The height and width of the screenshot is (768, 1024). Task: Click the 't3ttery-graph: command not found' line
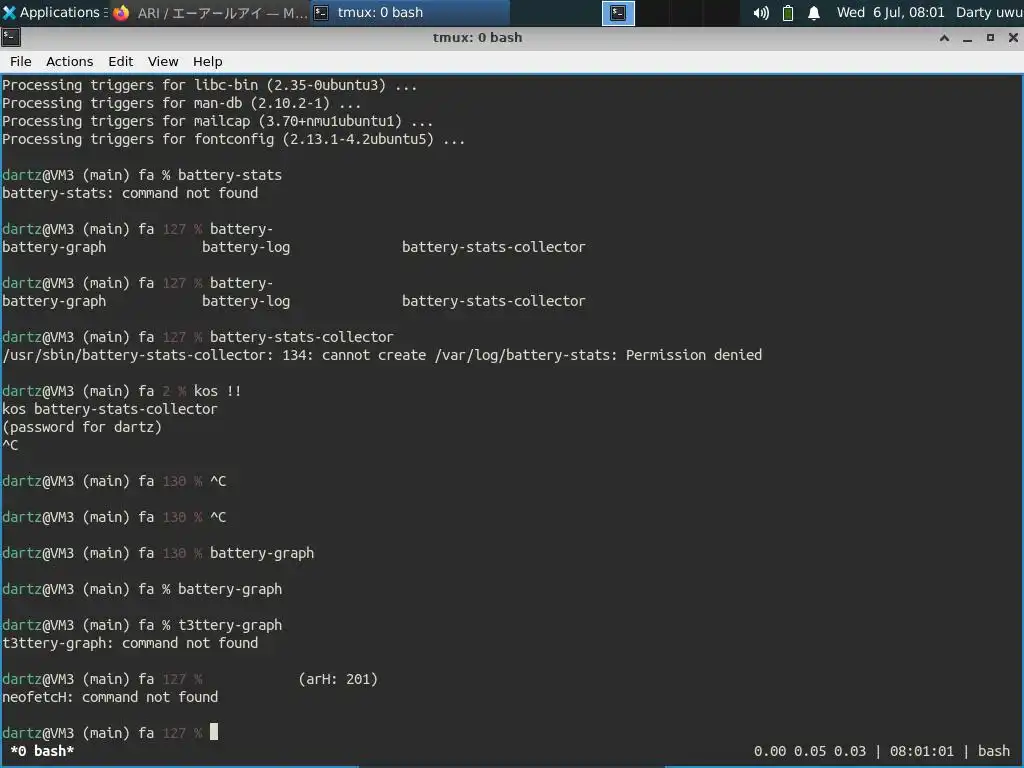pyautogui.click(x=130, y=643)
